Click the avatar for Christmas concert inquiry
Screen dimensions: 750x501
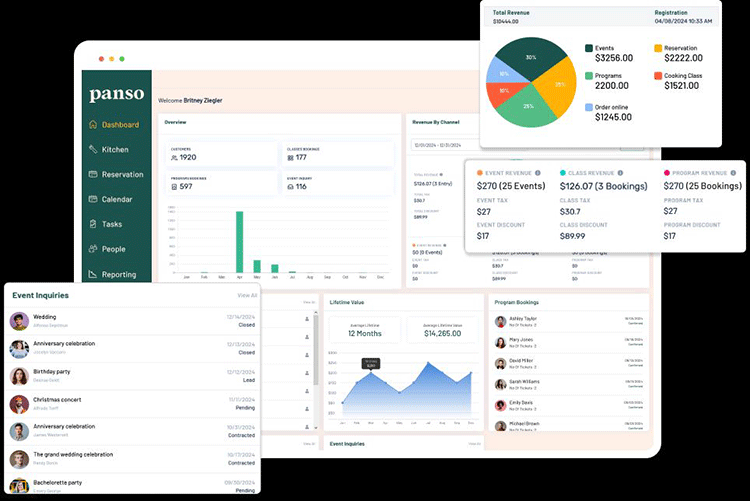click(x=19, y=405)
